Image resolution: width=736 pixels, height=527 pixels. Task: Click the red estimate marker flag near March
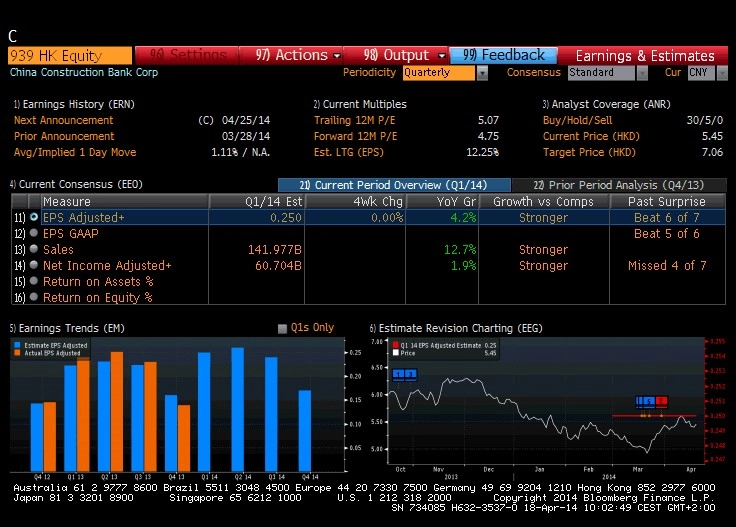661,401
